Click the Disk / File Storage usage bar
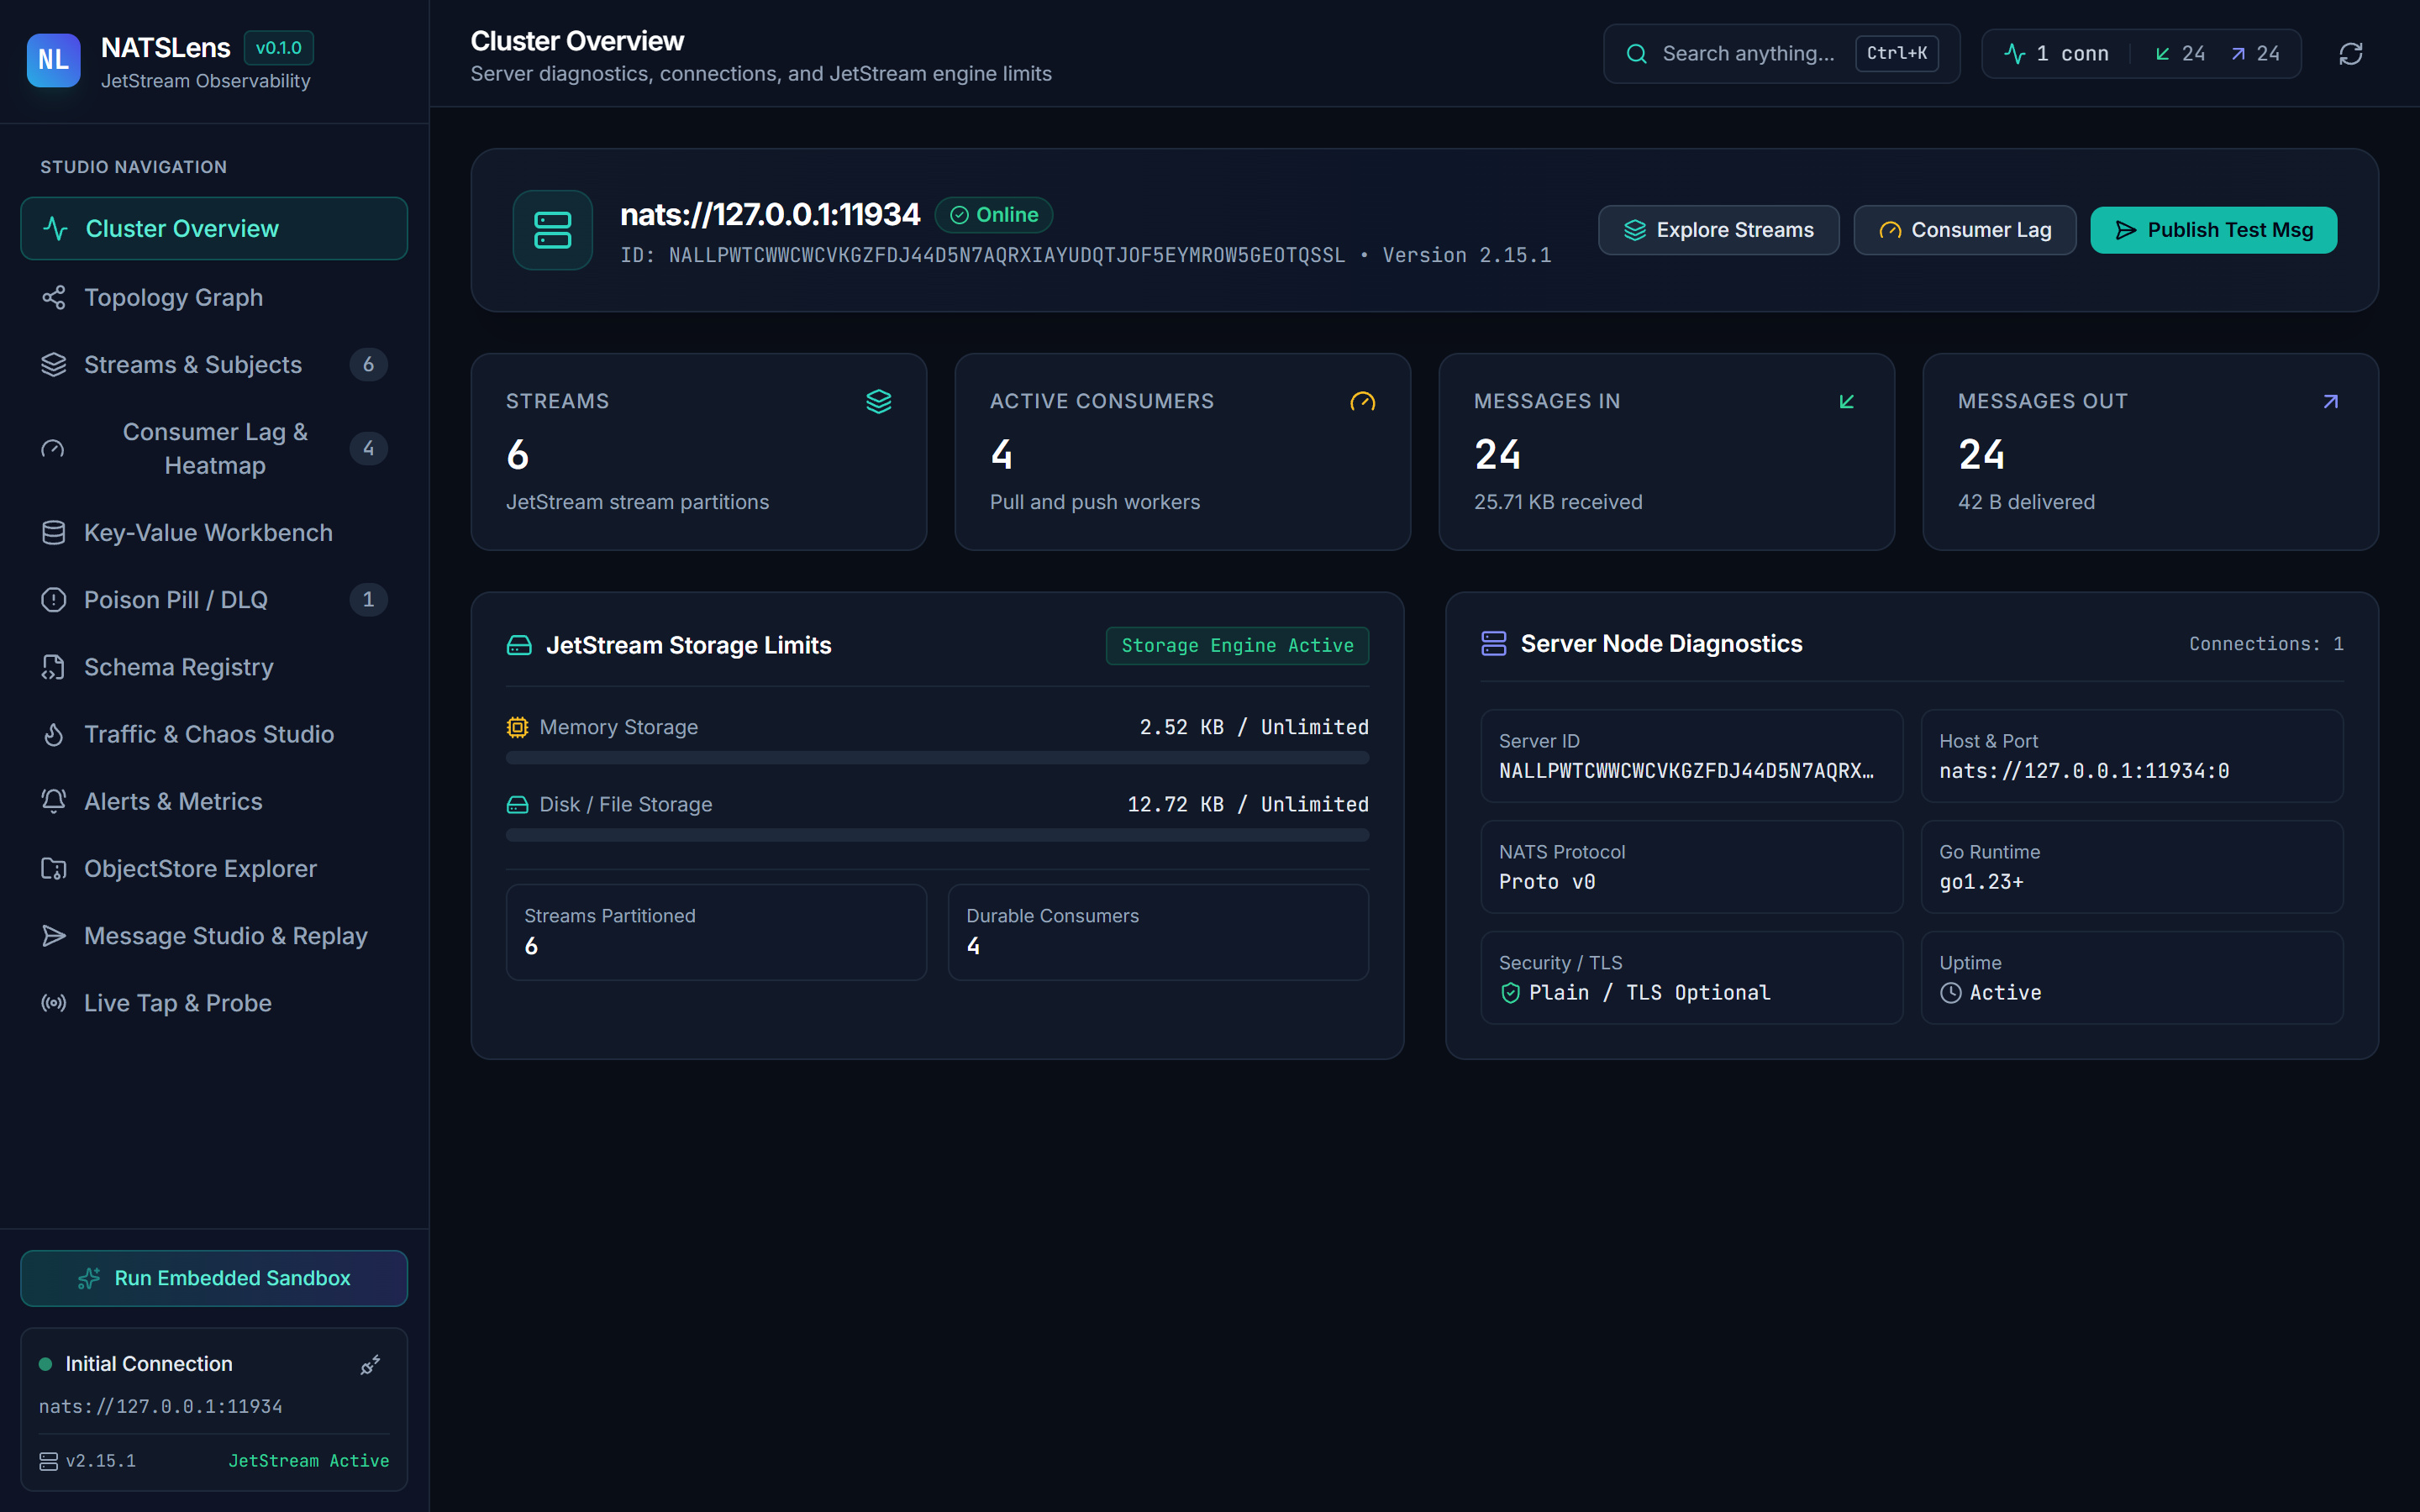Image resolution: width=2420 pixels, height=1512 pixels. tap(937, 835)
